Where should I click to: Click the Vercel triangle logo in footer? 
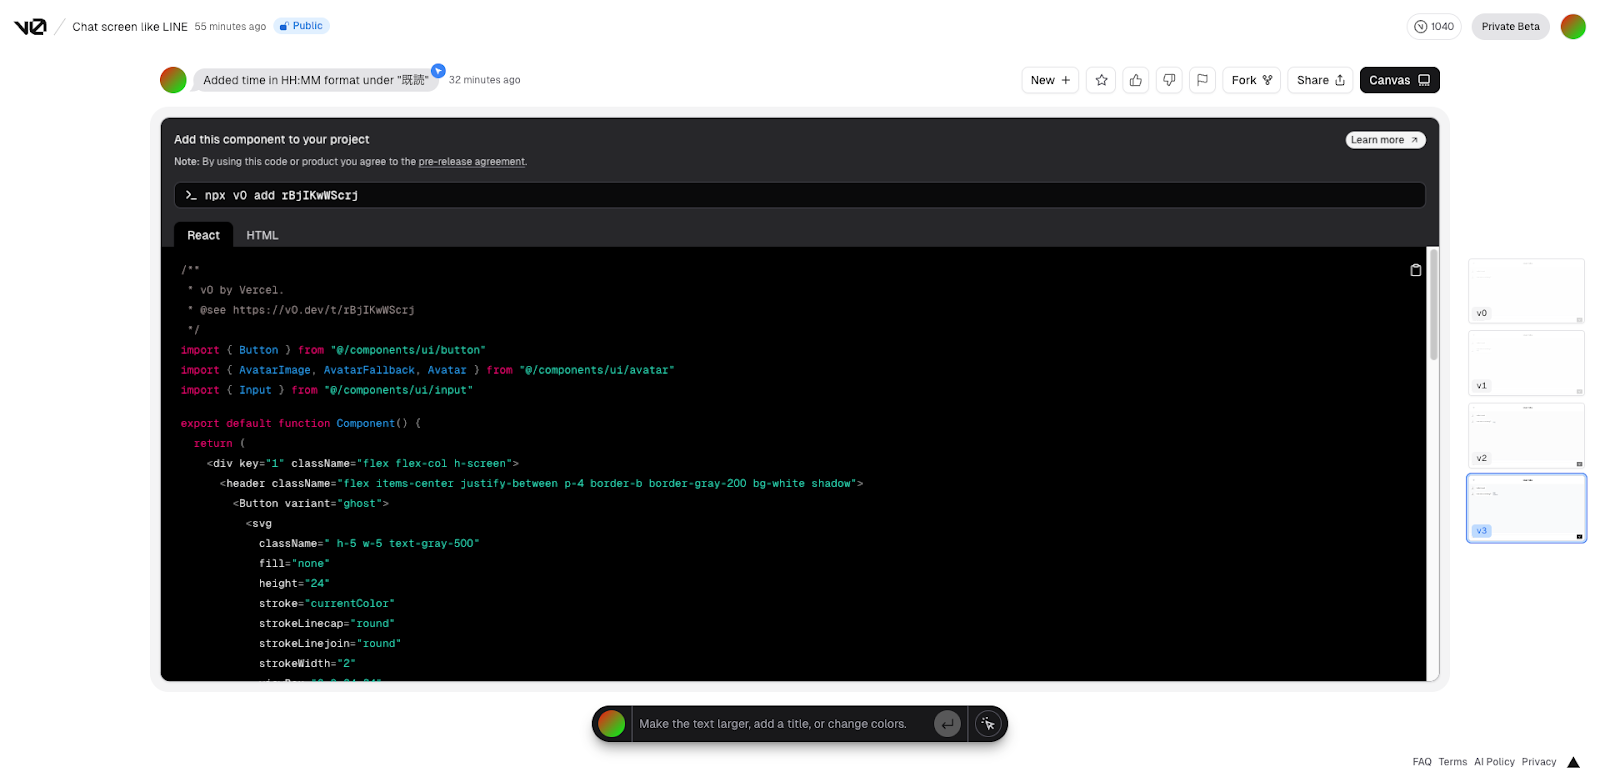pos(1573,762)
